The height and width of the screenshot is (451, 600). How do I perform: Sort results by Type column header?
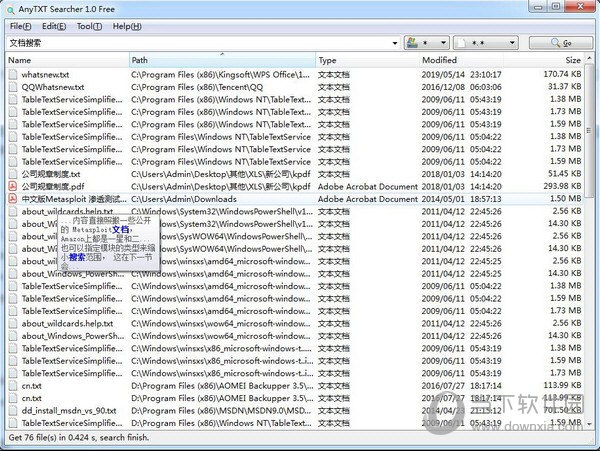367,60
